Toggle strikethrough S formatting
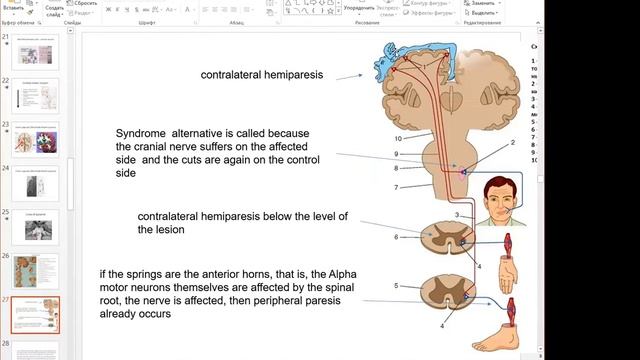 pyautogui.click(x=136, y=9)
